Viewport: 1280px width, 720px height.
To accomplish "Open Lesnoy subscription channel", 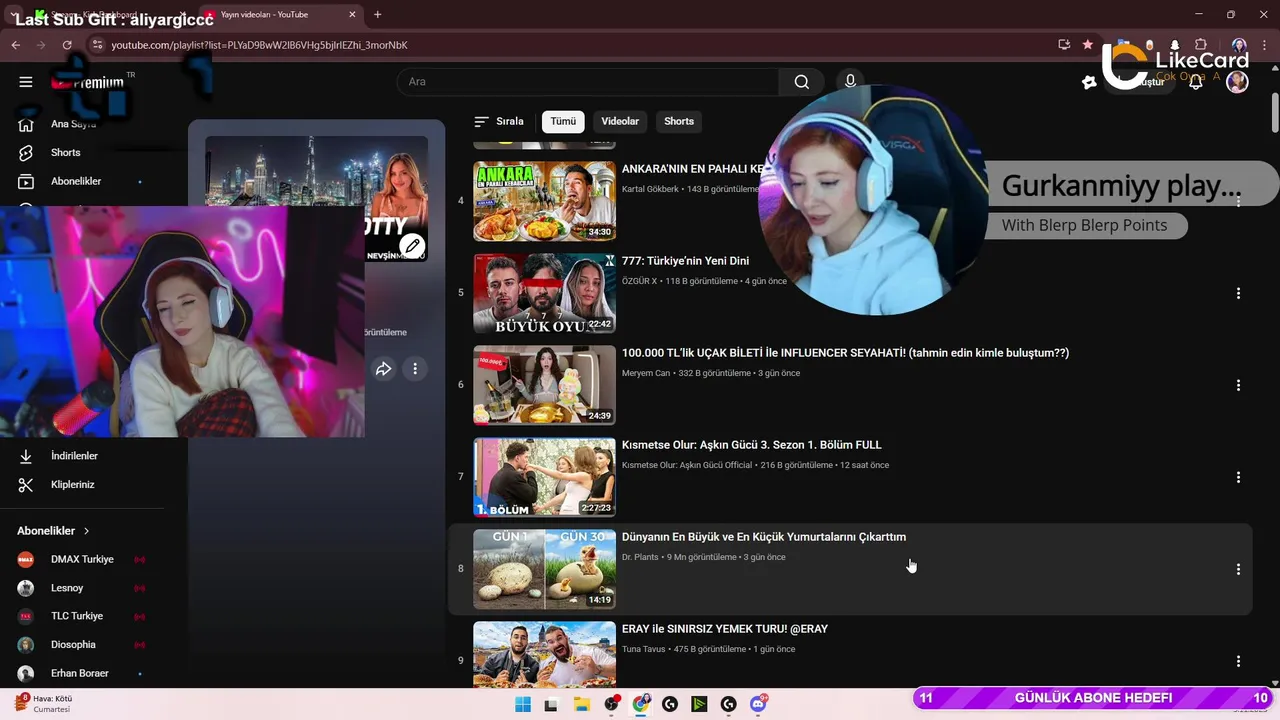I will [67, 588].
